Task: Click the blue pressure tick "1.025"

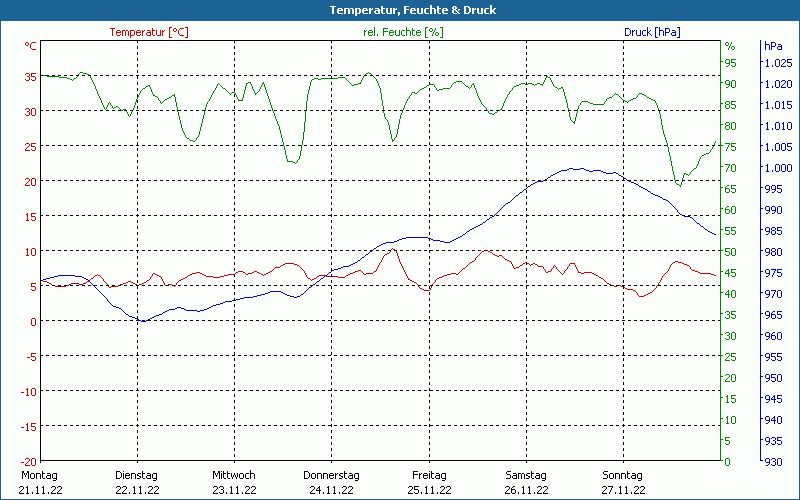Action: [x=778, y=63]
